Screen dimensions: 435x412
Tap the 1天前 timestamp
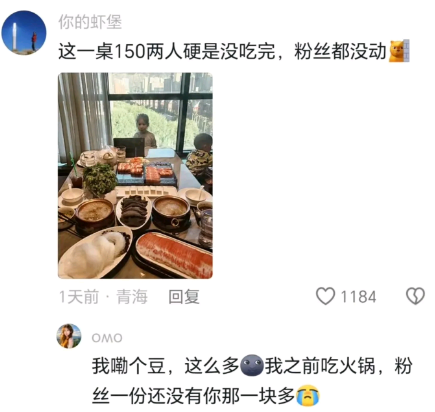point(79,297)
